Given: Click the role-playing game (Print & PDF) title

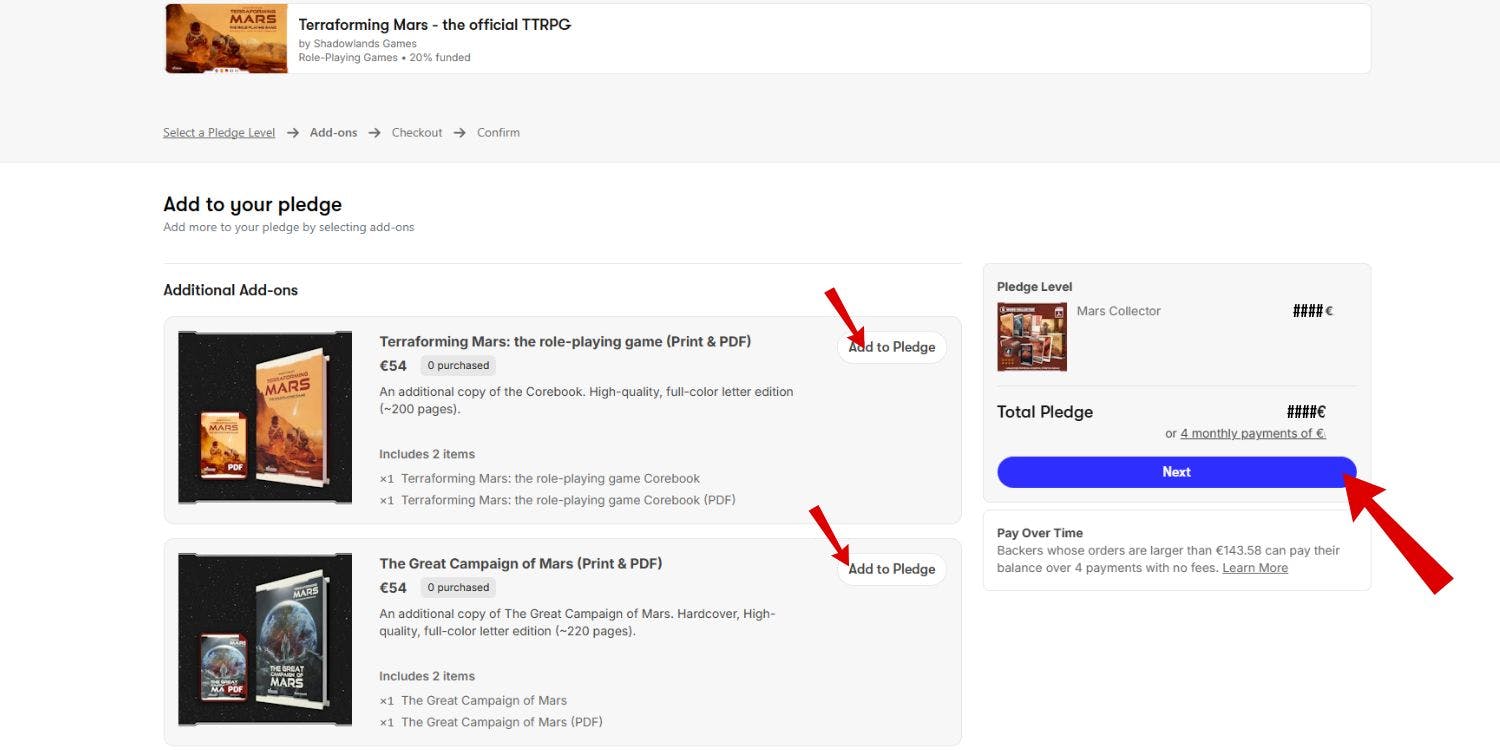Looking at the screenshot, I should 565,342.
